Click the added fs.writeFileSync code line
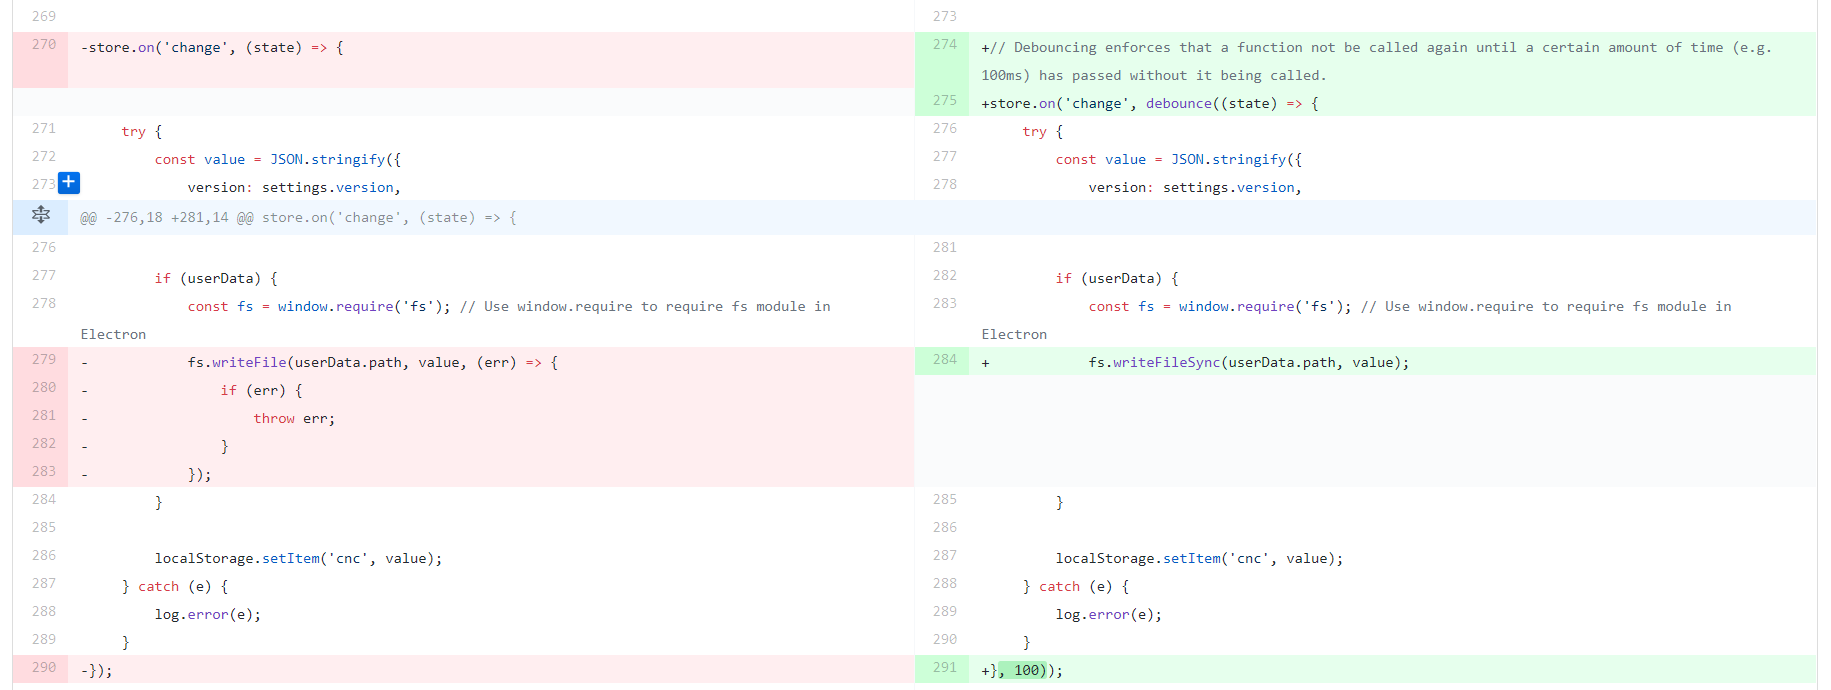Screen dimensions: 1831x690 pyautogui.click(x=1248, y=363)
